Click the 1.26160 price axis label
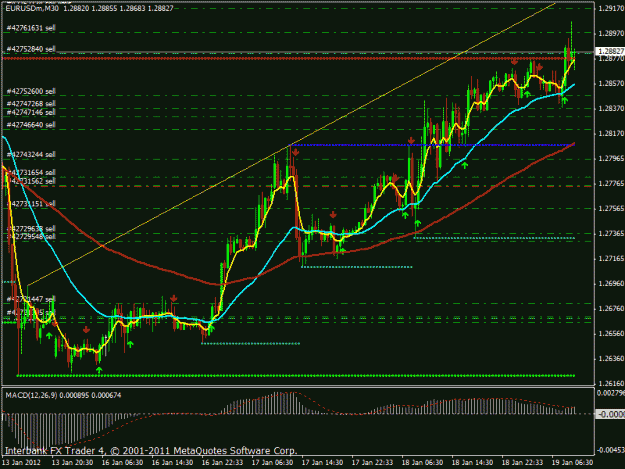This screenshot has height=469, width=625. 611,384
